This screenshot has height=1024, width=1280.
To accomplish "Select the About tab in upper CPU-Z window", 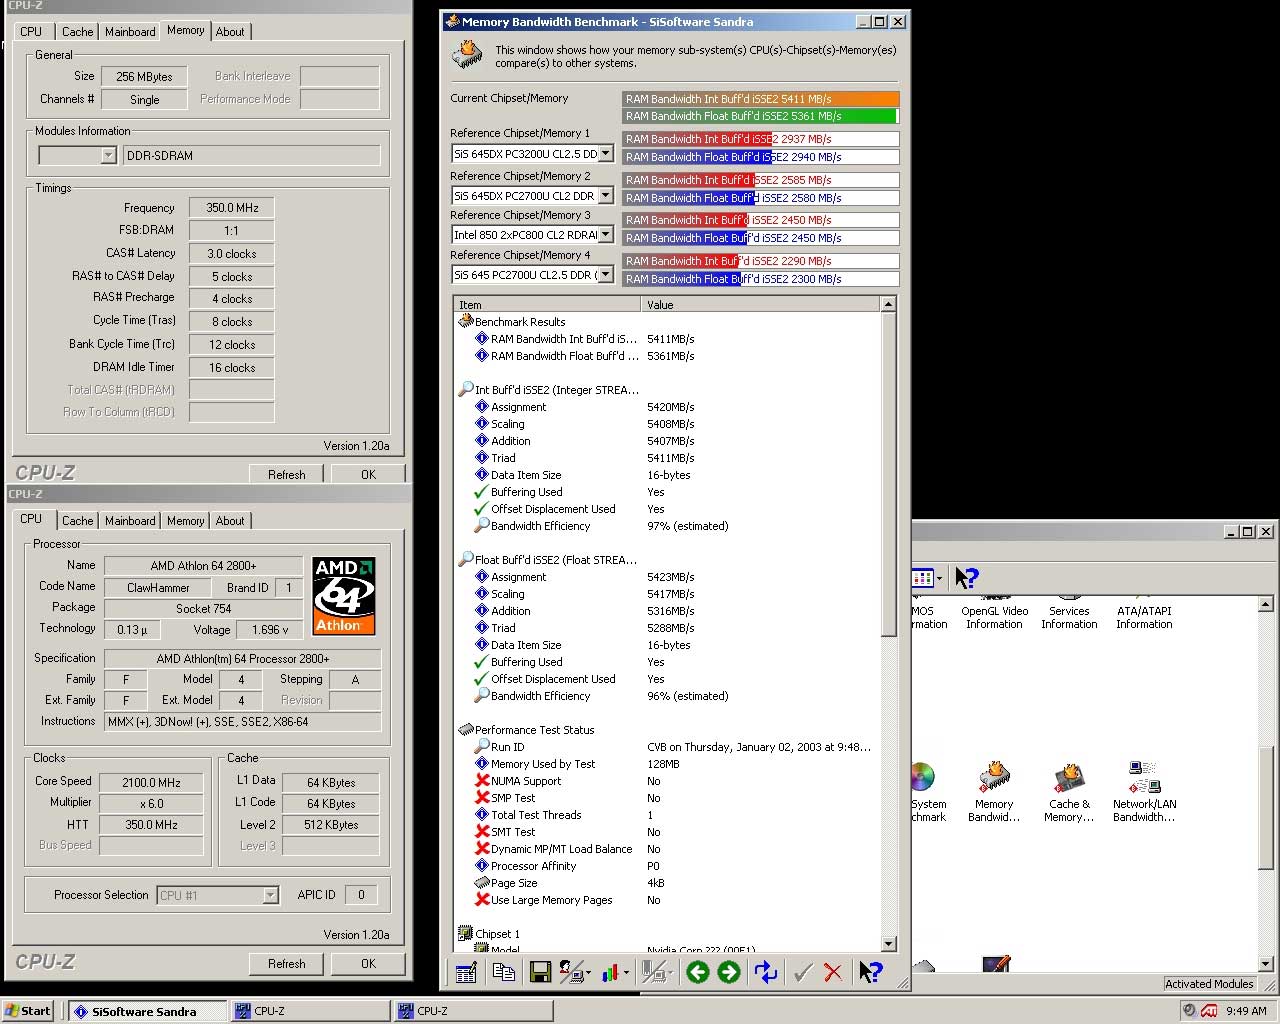I will pyautogui.click(x=230, y=32).
